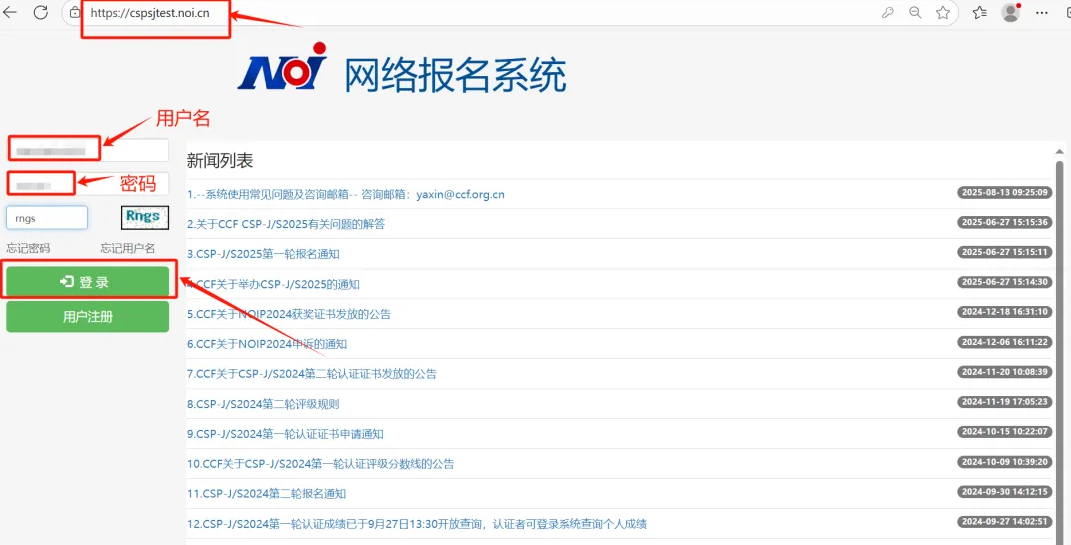This screenshot has height=545, width=1071.
Task: Open the 忘记用户名 forgot username link
Action: (x=128, y=248)
